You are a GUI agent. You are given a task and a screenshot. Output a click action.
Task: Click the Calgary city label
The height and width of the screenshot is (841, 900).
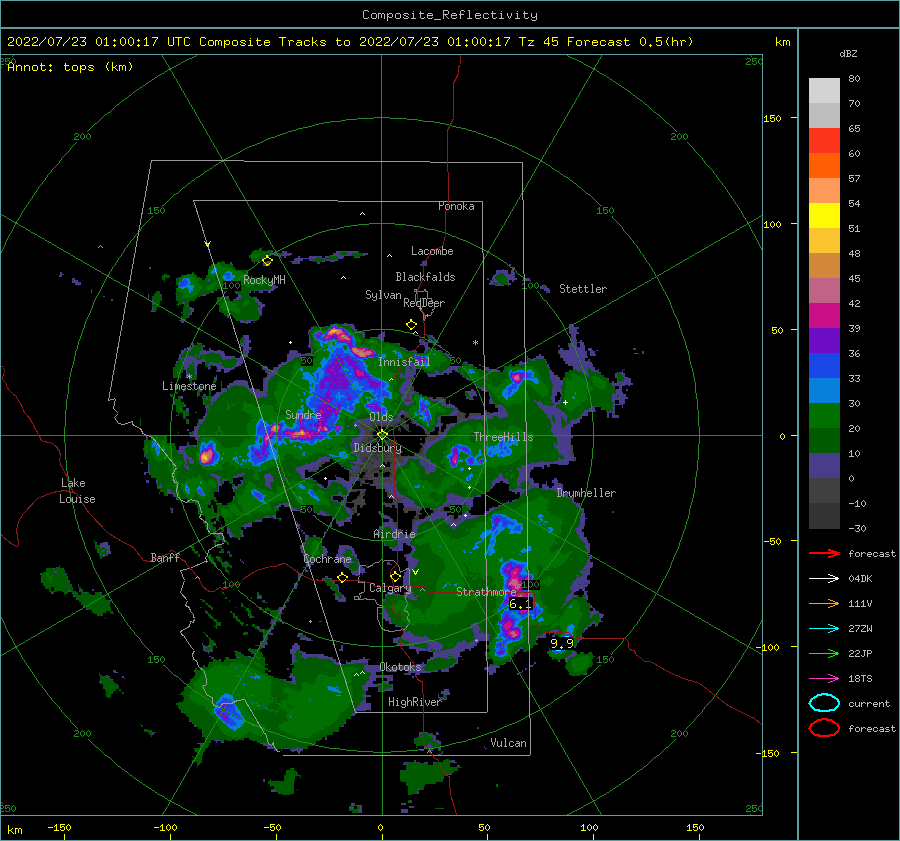pyautogui.click(x=390, y=588)
